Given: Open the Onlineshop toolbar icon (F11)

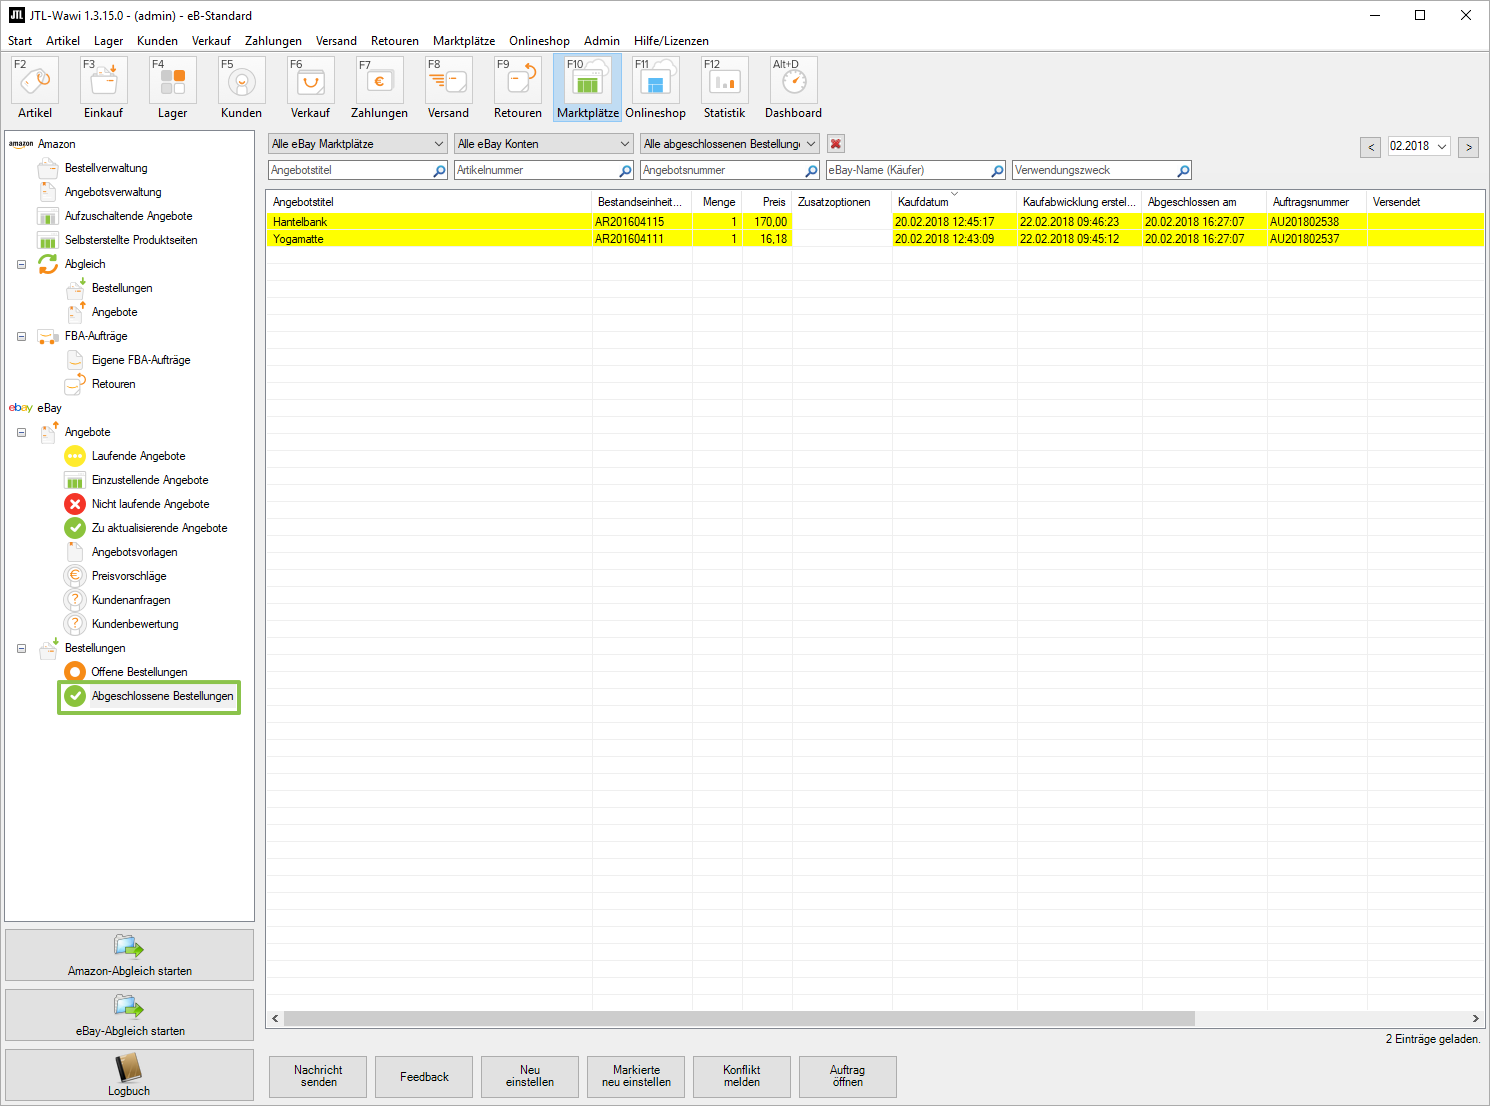Looking at the screenshot, I should tap(656, 88).
